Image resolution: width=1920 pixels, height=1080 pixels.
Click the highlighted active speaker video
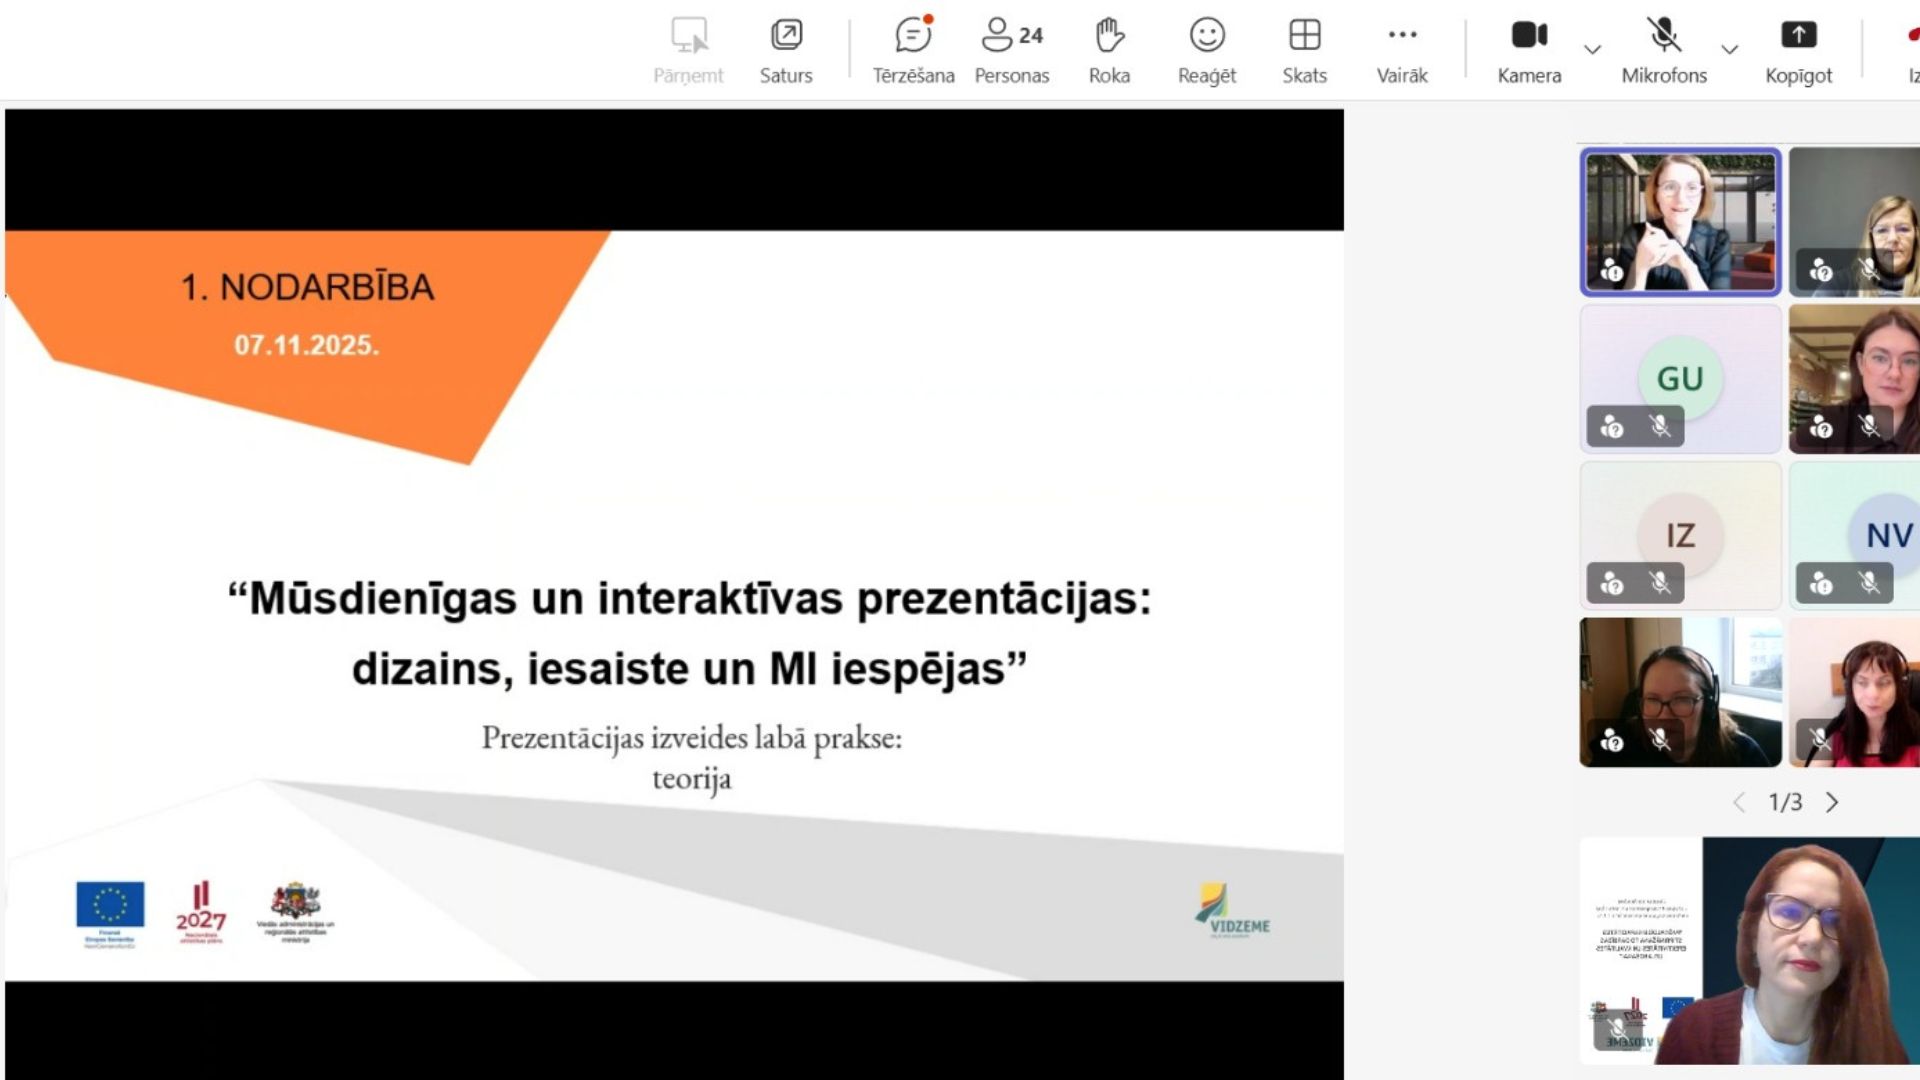1680,222
